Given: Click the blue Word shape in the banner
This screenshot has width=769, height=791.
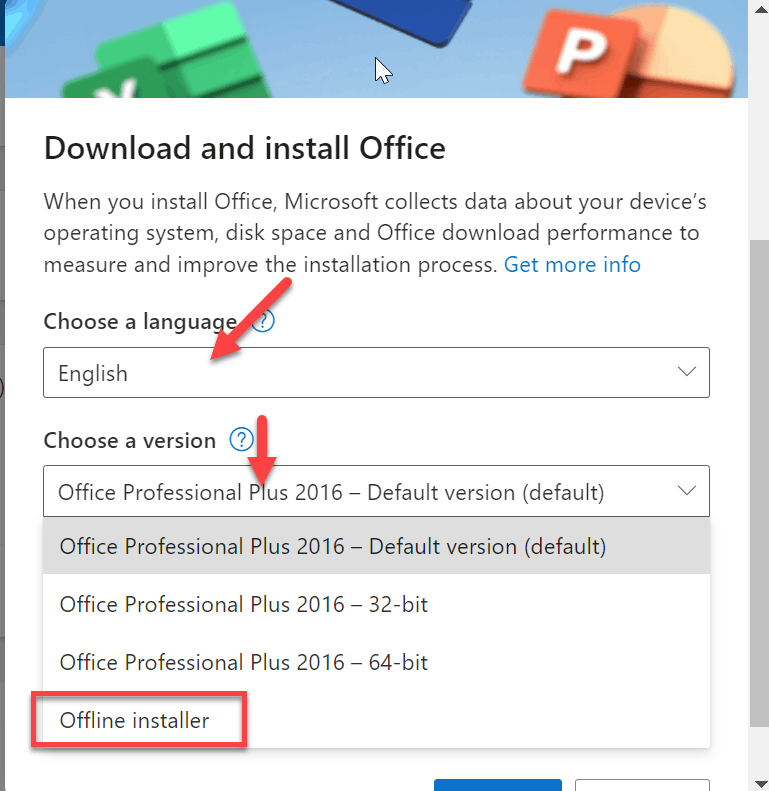Looking at the screenshot, I should point(404,20).
